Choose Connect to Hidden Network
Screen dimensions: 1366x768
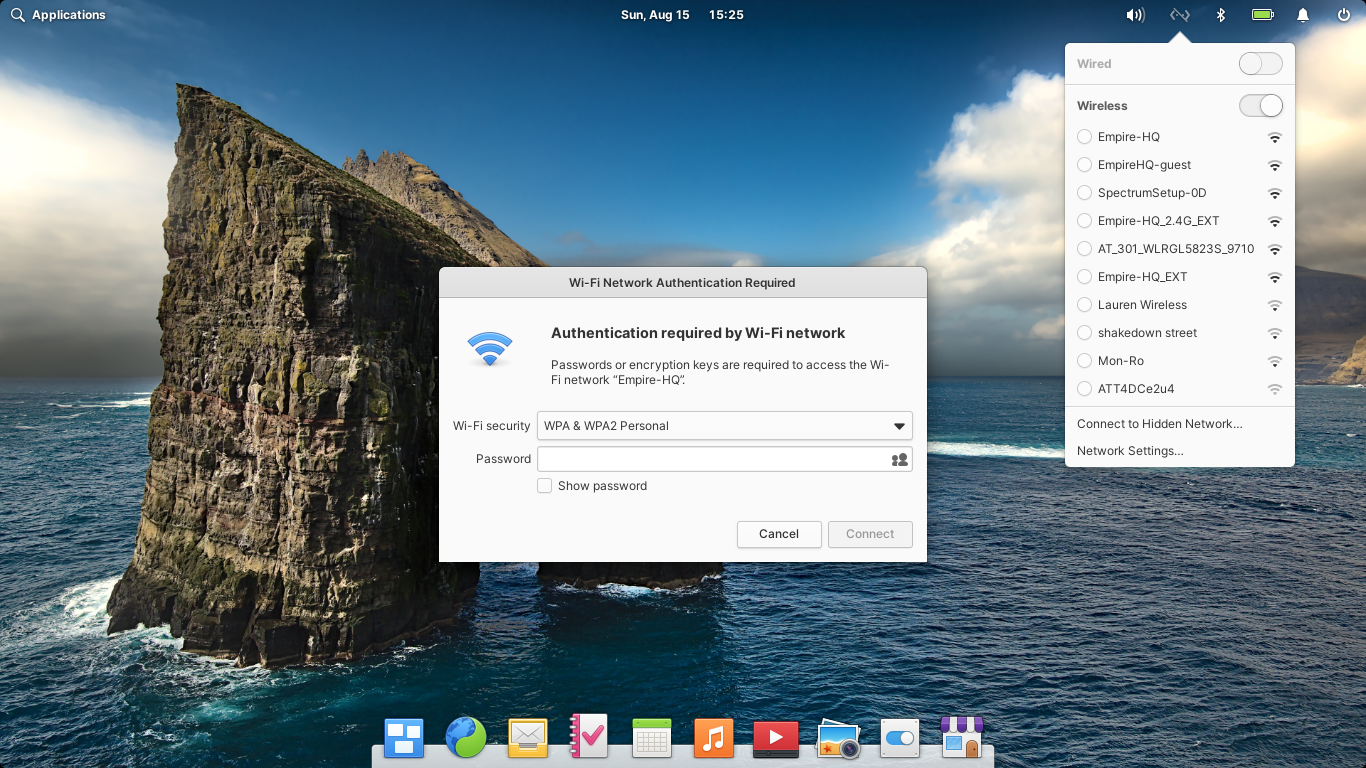(1160, 424)
